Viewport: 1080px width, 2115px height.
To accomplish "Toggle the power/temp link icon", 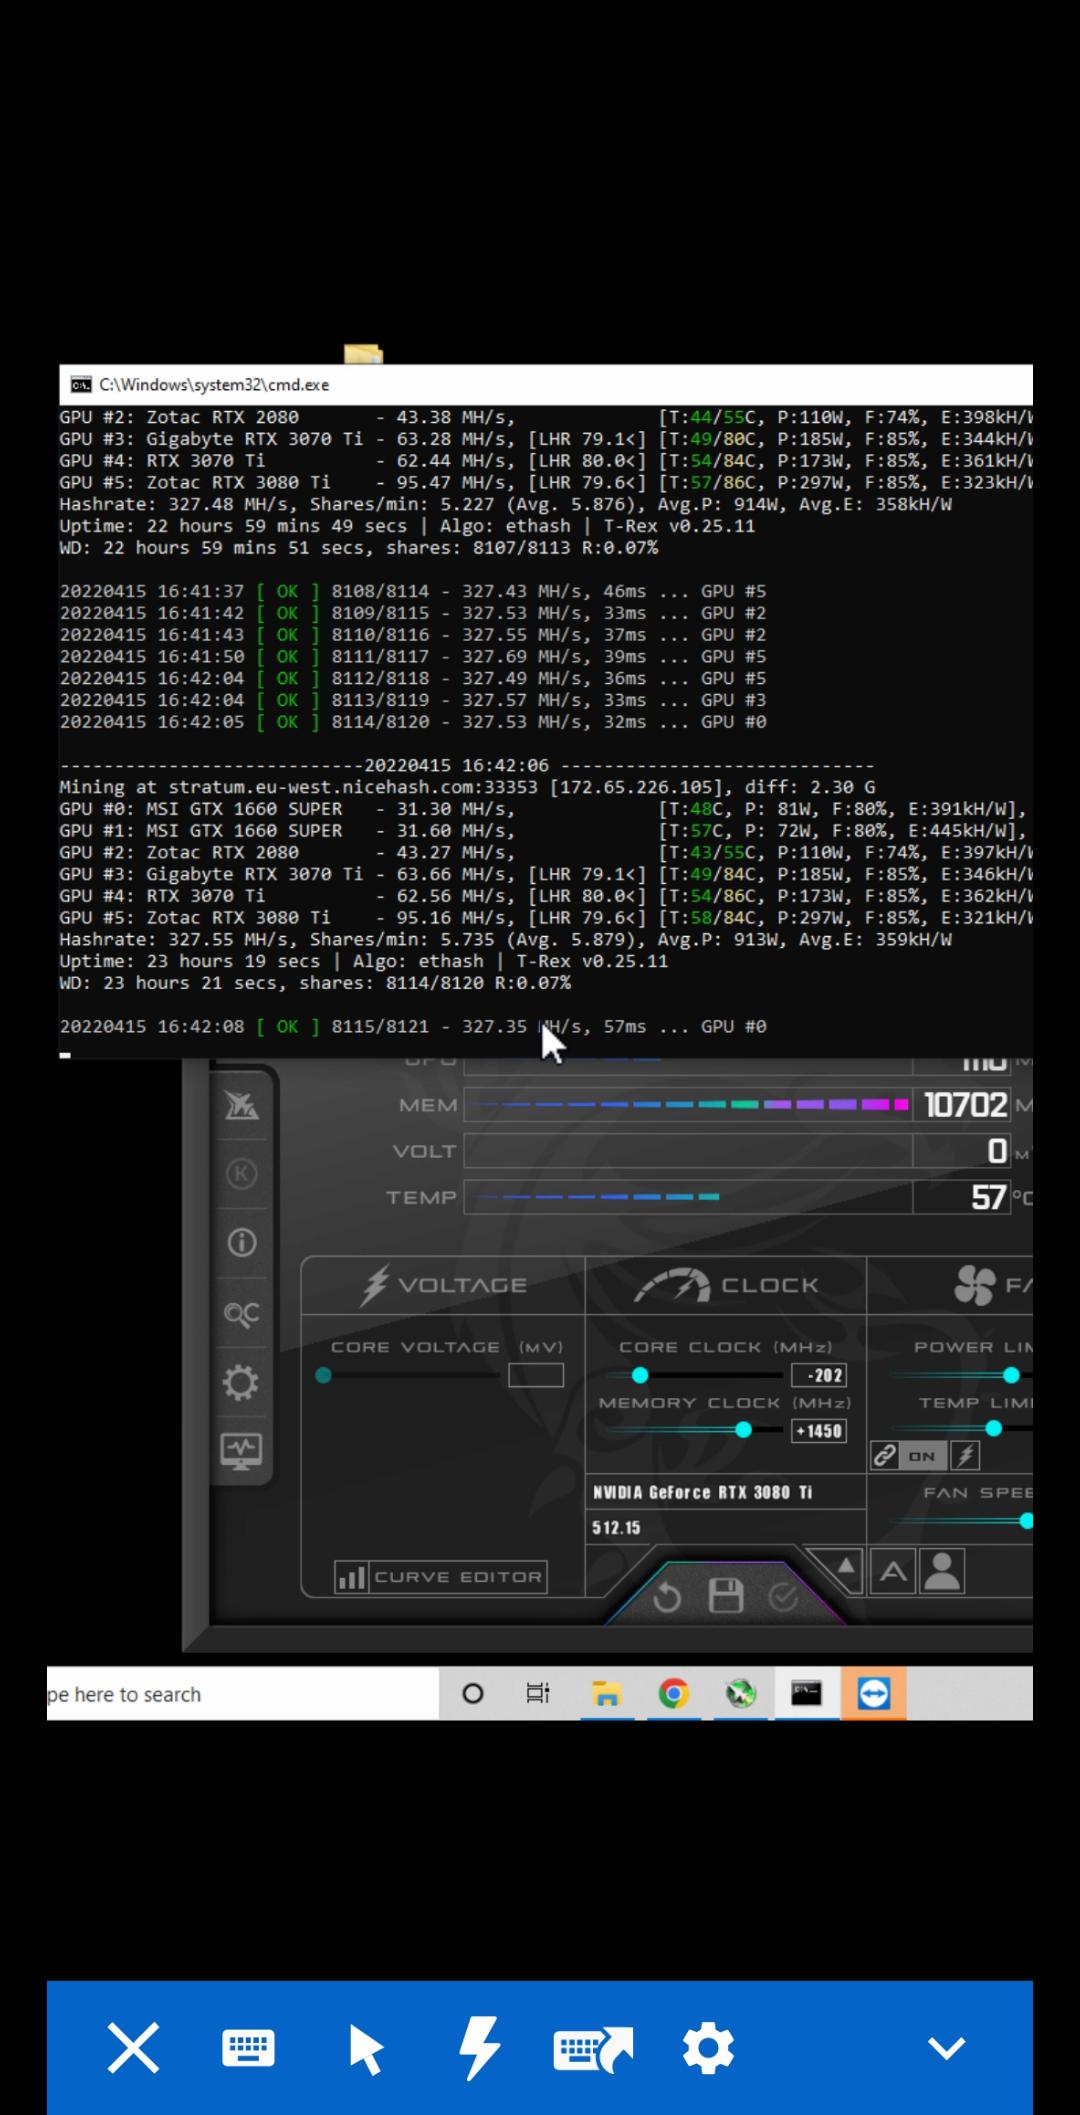I will click(884, 1456).
